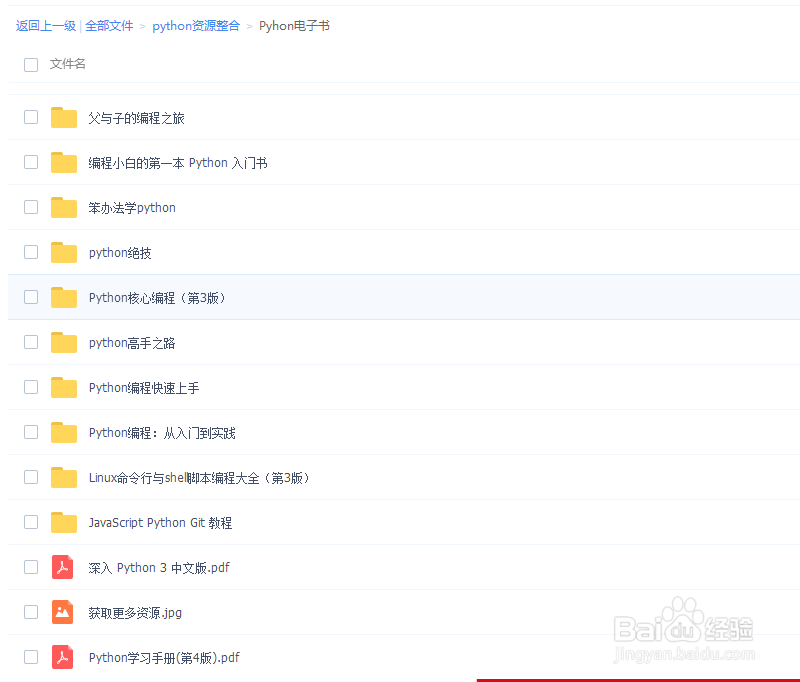This screenshot has height=682, width=800.
Task: Tick checkbox for Python核心编程（第3版）
Action: [x=31, y=297]
